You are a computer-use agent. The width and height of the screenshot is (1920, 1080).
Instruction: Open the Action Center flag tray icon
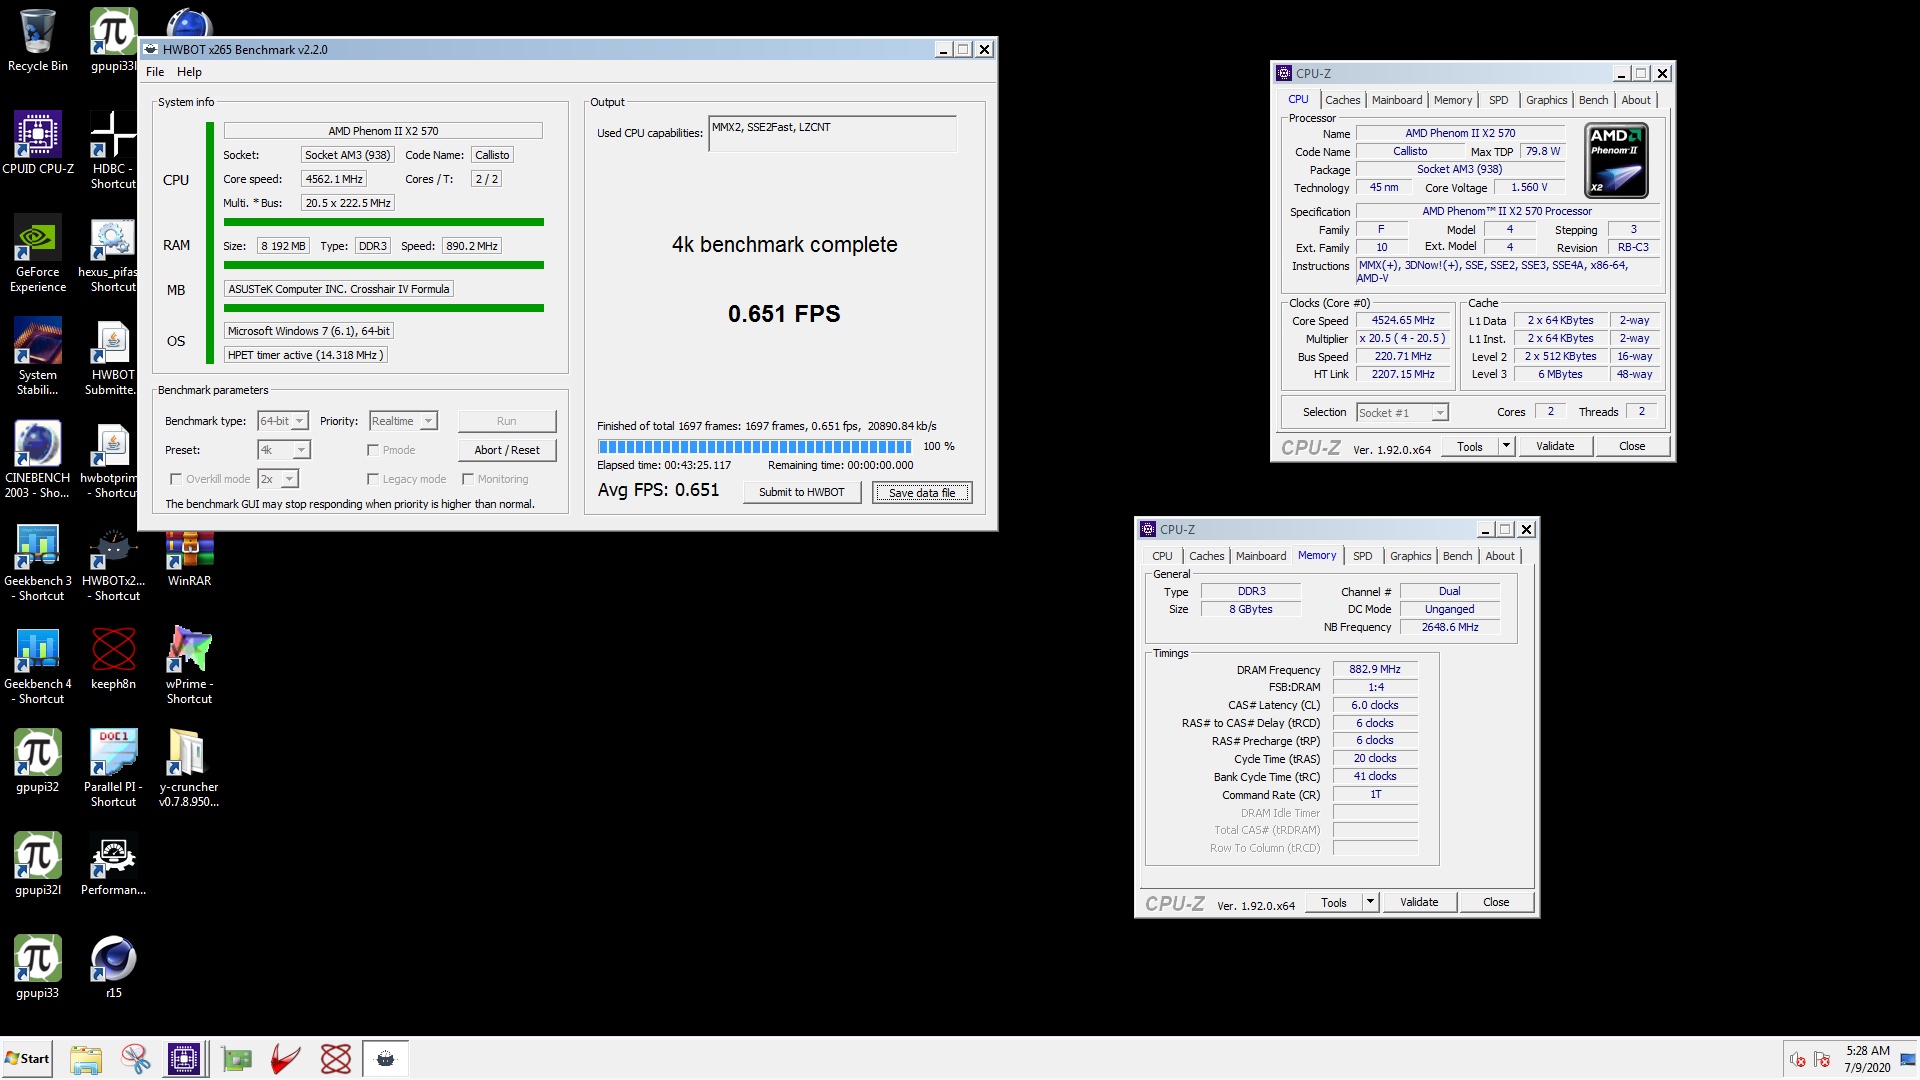tap(1822, 1060)
